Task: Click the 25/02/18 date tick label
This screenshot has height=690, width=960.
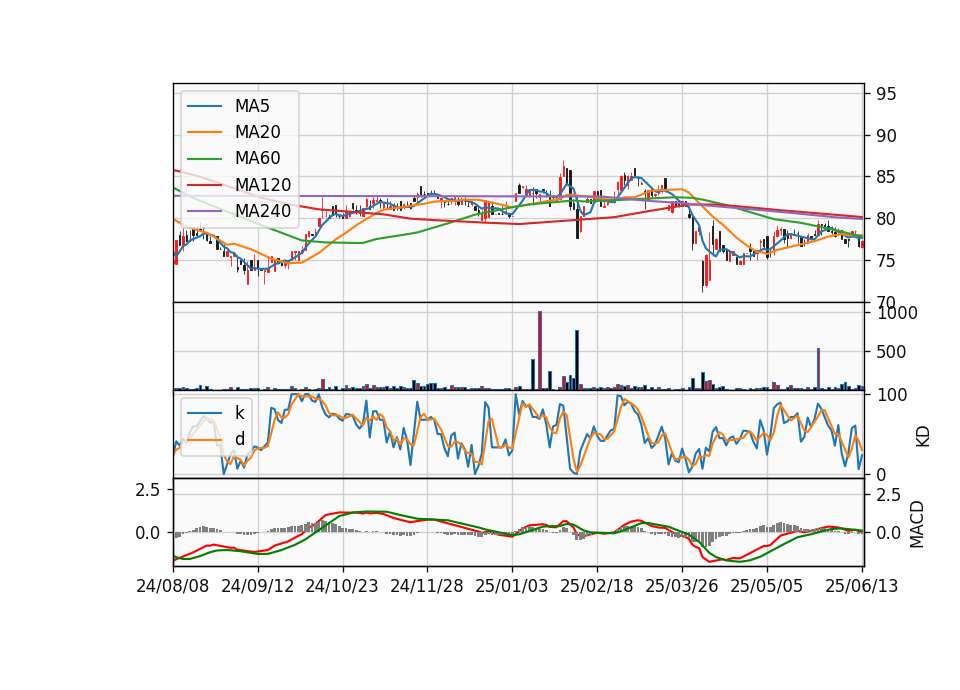Action: tap(596, 586)
